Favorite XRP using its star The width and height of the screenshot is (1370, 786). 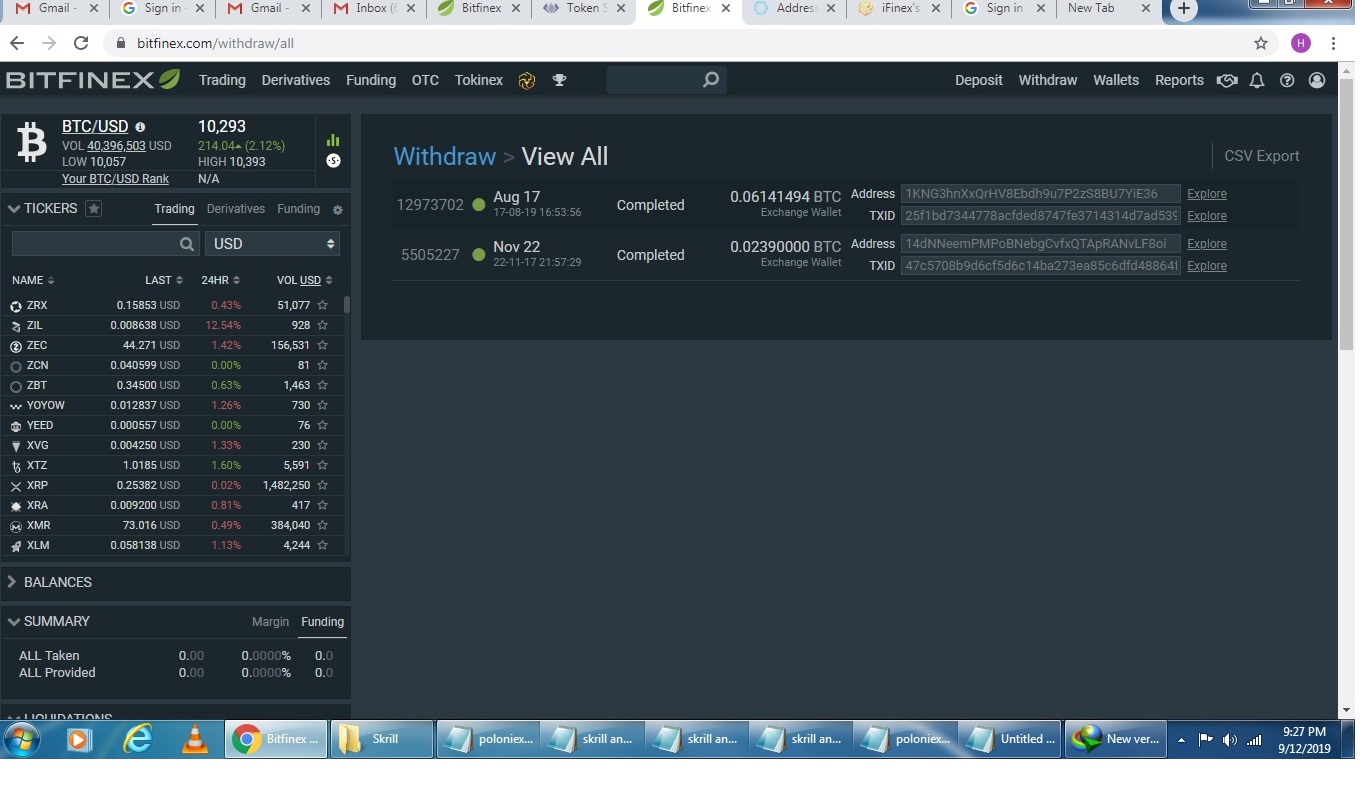pyautogui.click(x=322, y=485)
